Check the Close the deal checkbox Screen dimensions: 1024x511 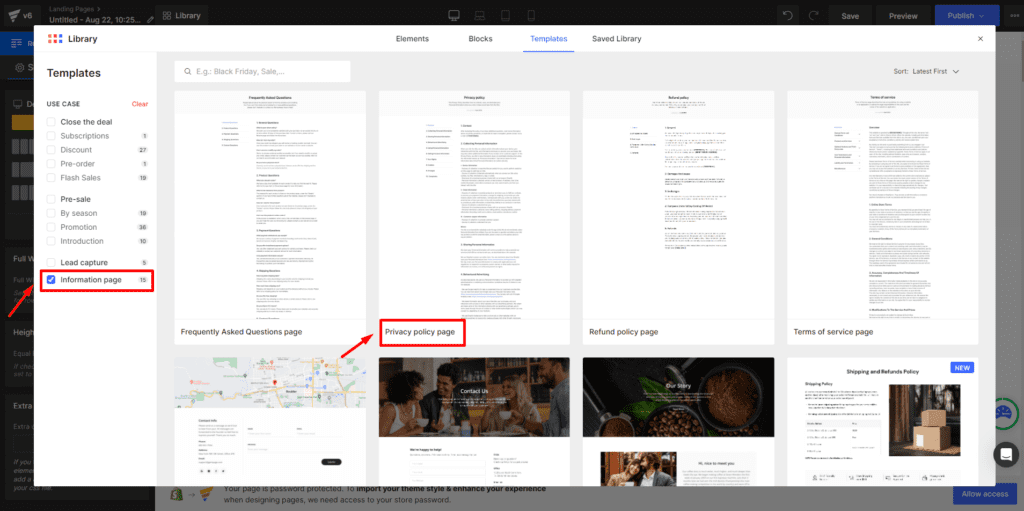coord(51,122)
